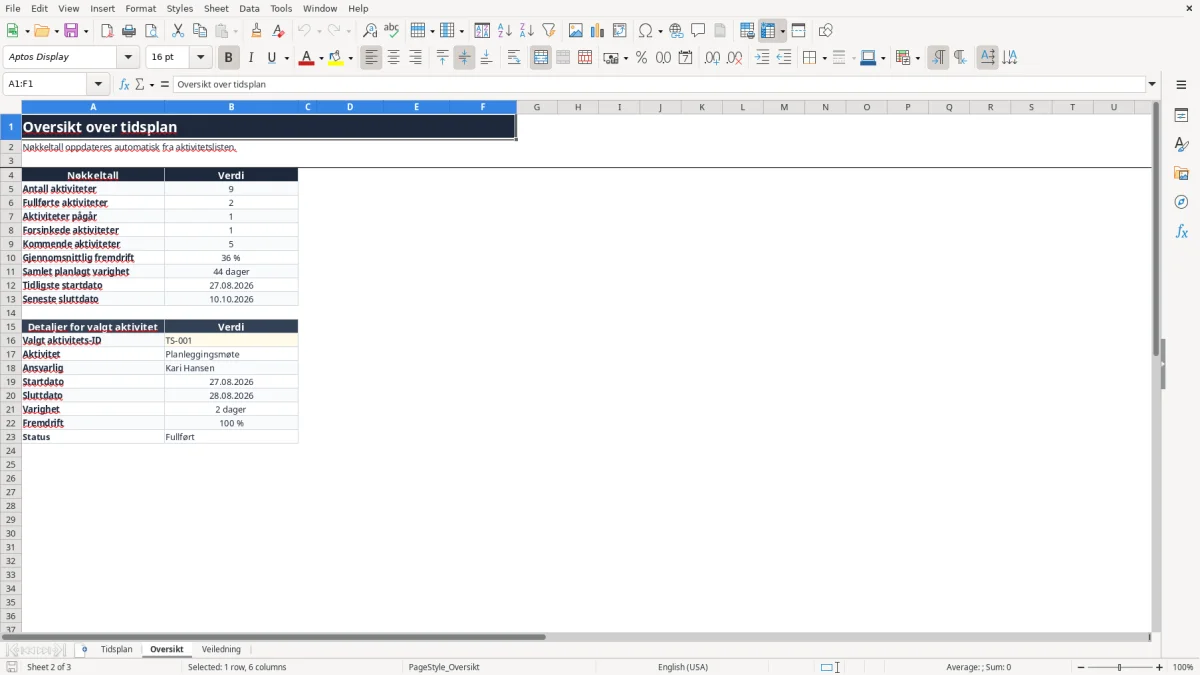Screen dimensions: 1200x675
Task: Open the Insert menu
Action: pyautogui.click(x=102, y=8)
